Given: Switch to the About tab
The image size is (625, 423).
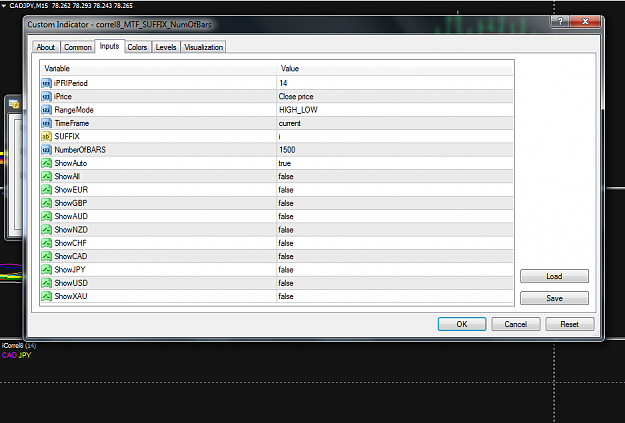Looking at the screenshot, I should tap(45, 47).
